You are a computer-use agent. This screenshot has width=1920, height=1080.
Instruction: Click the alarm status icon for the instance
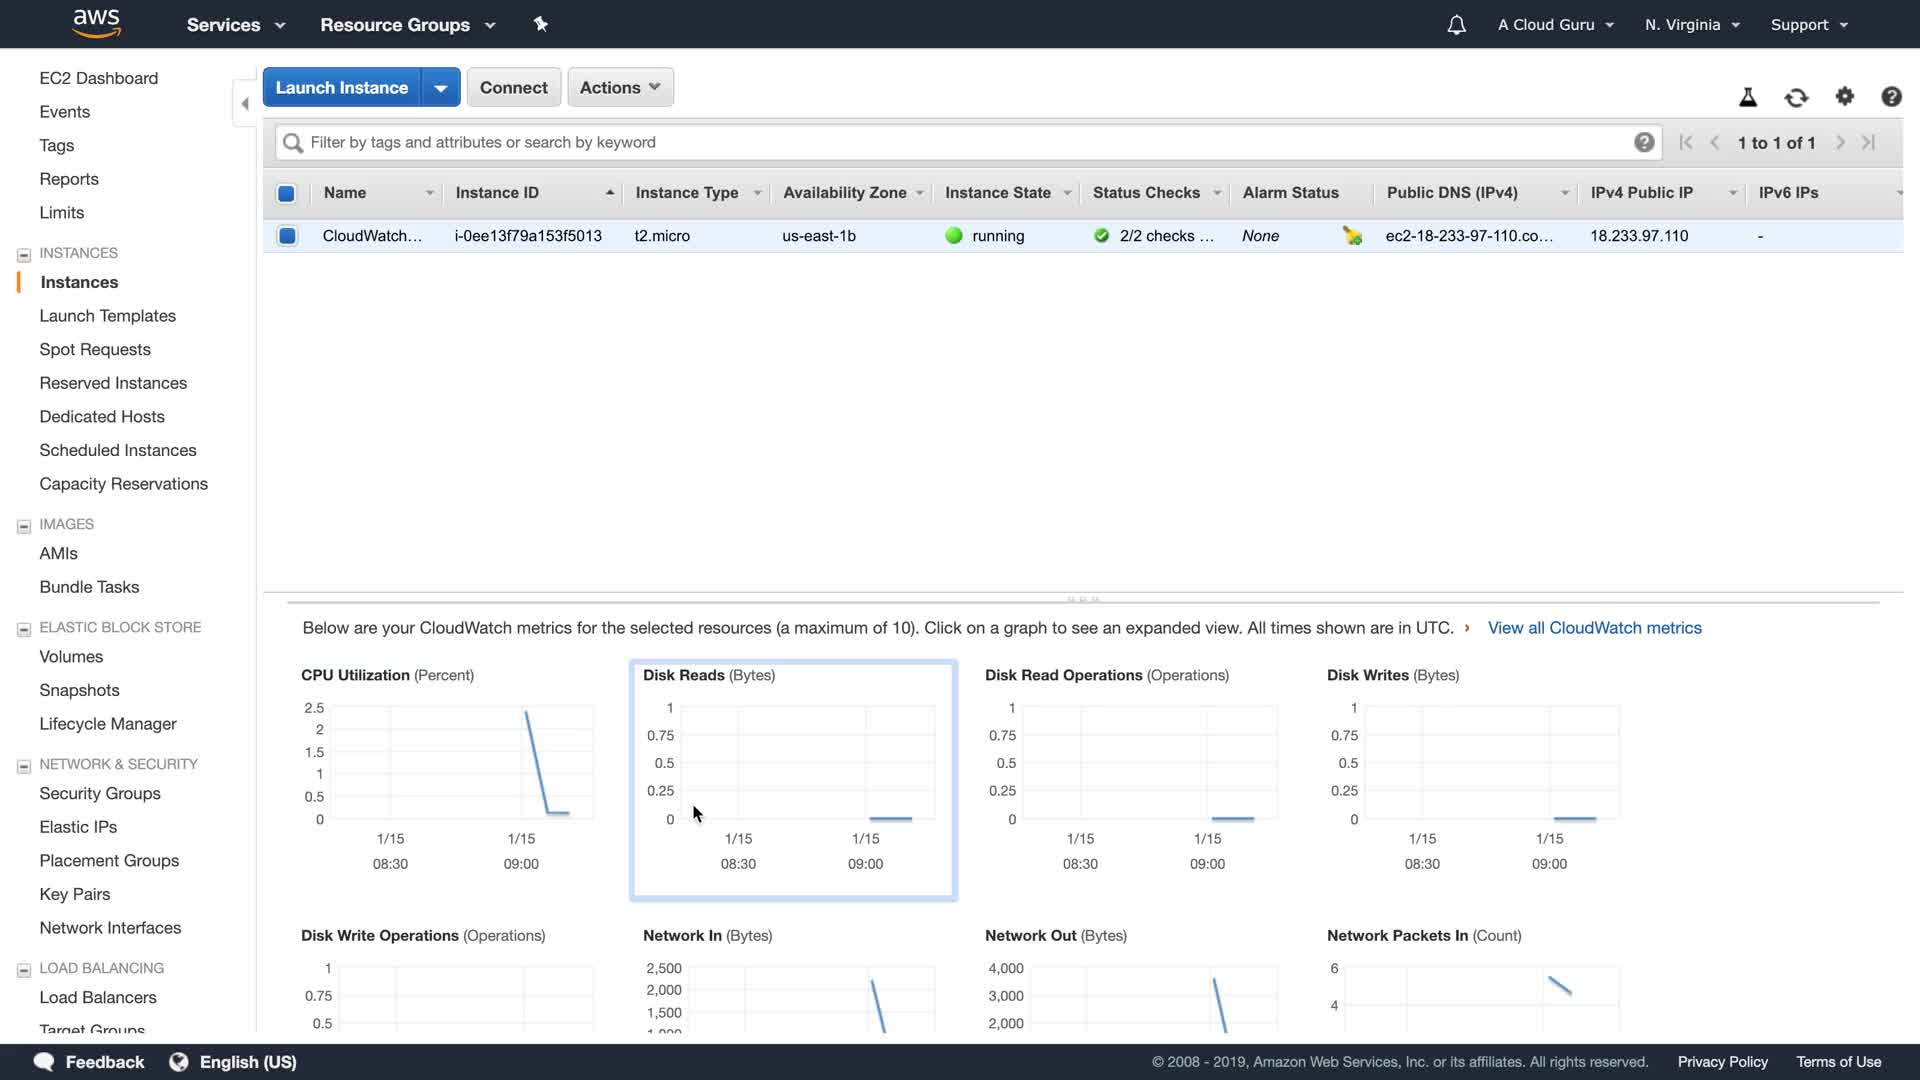(x=1352, y=236)
